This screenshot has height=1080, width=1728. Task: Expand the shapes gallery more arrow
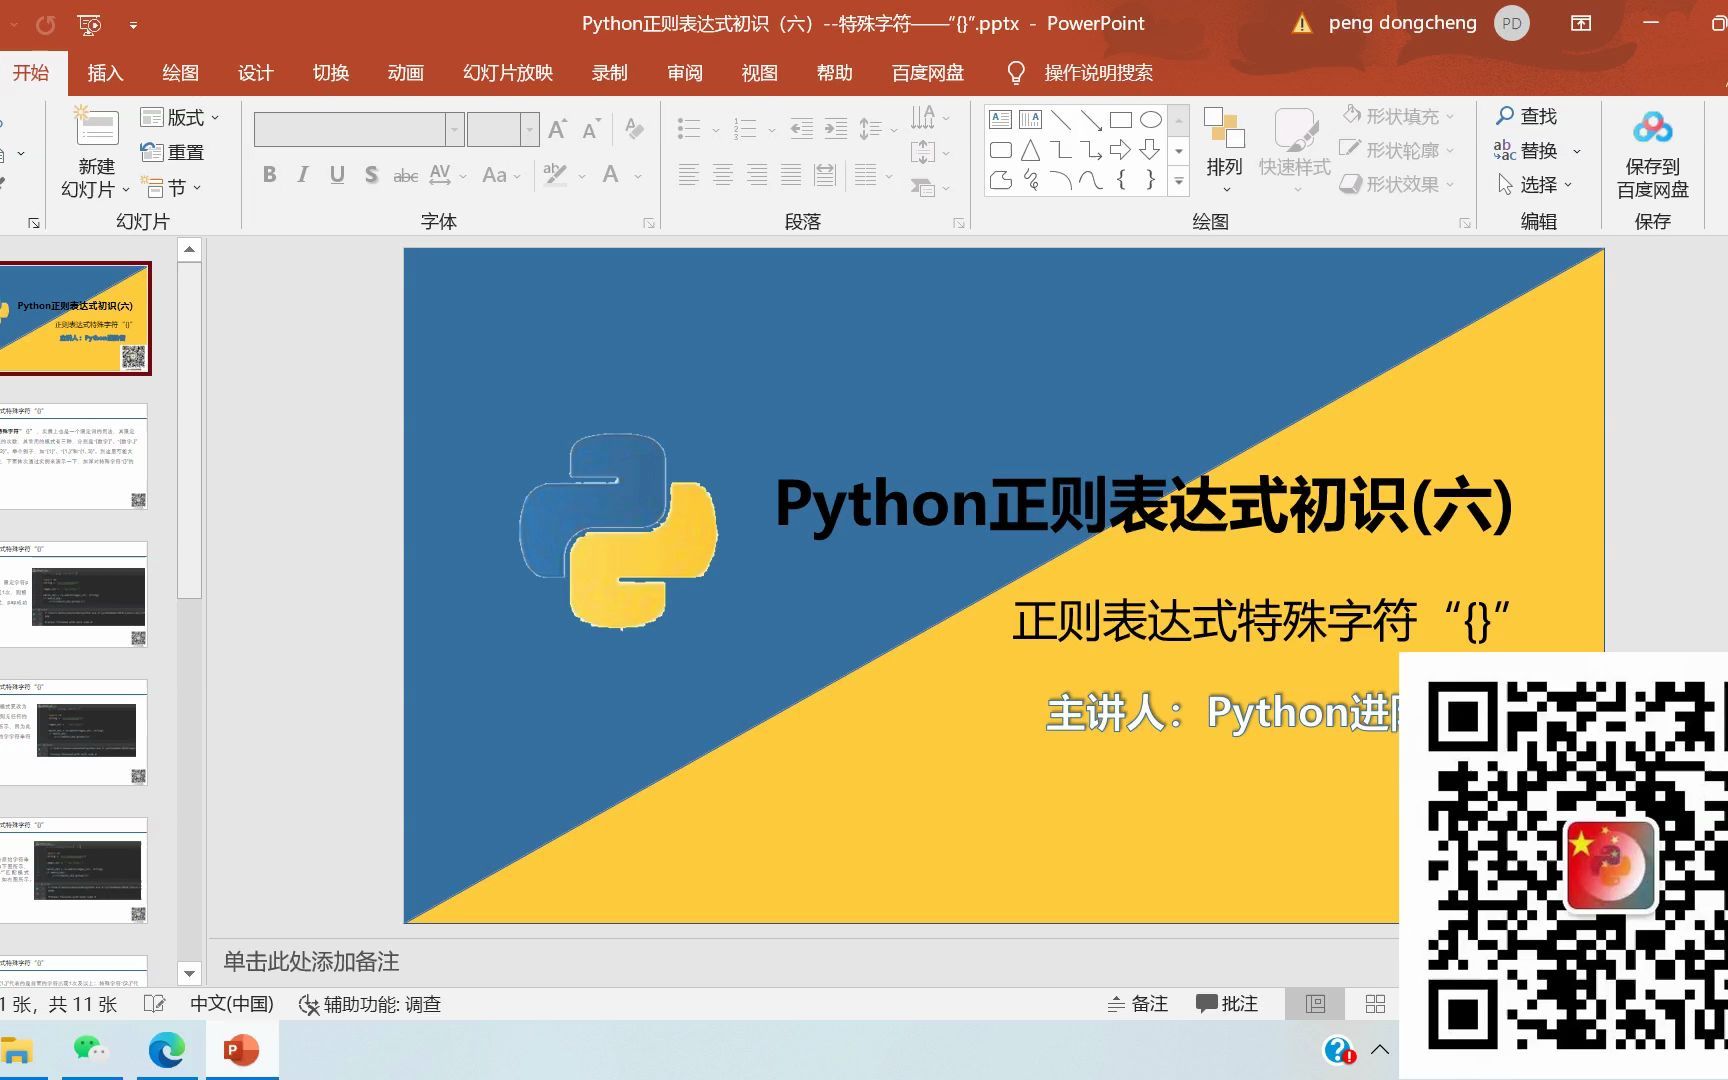[1179, 181]
